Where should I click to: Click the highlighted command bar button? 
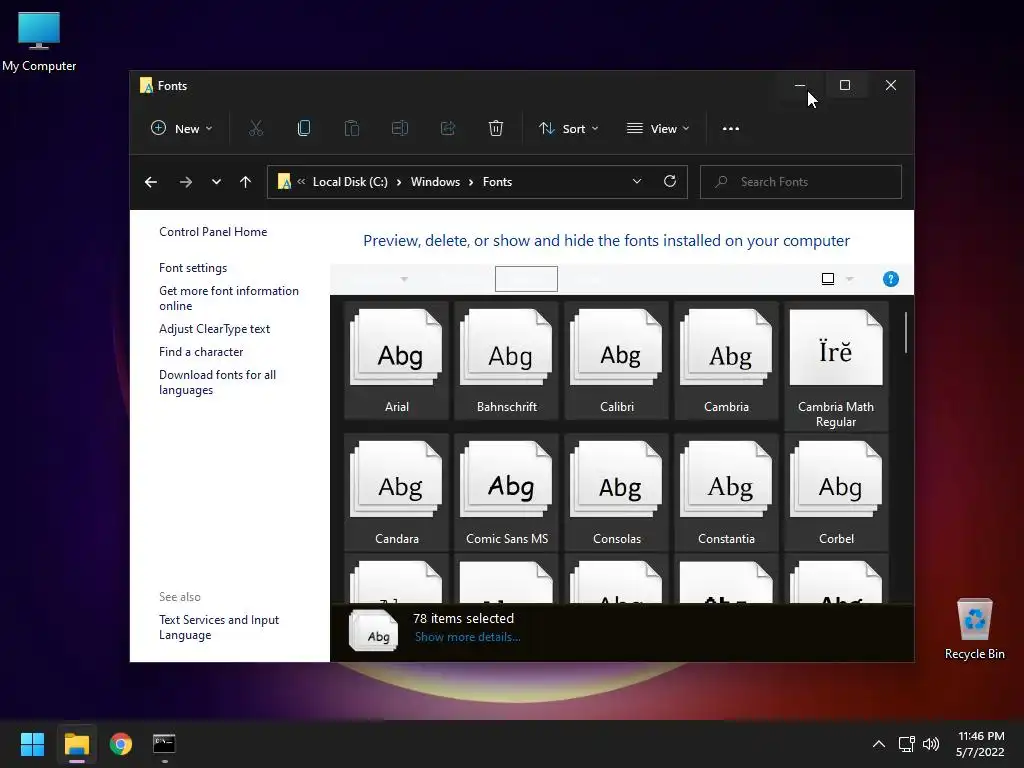526,279
